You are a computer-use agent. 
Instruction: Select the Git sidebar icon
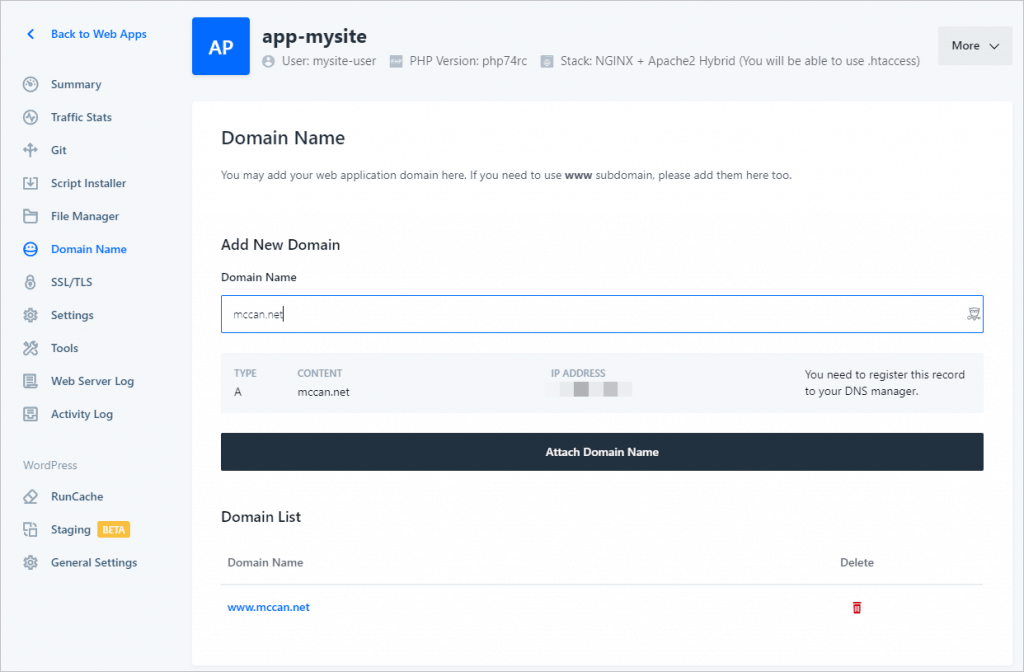pyautogui.click(x=30, y=150)
